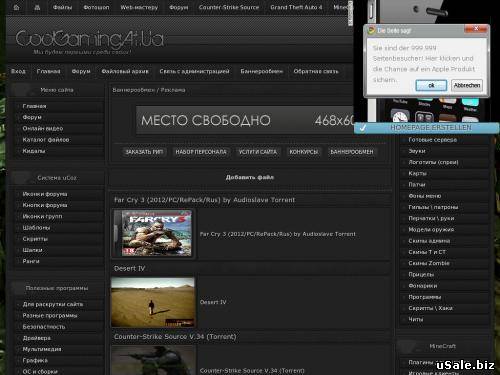The width and height of the screenshot is (500, 375).
Task: Select the Файловый архив navigation tab
Action: [125, 71]
